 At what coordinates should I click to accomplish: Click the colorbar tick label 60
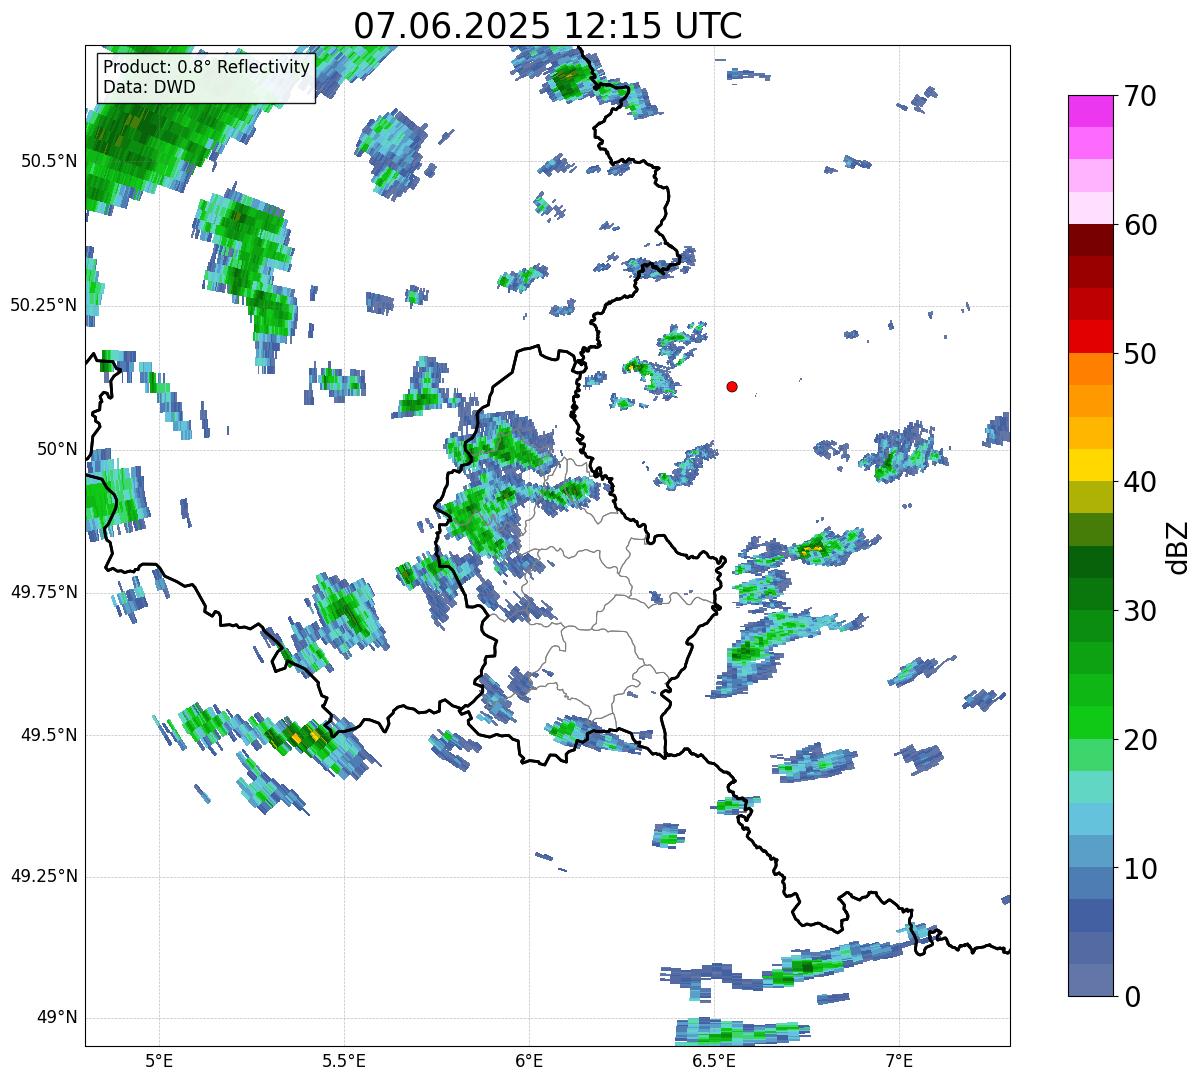click(x=1140, y=225)
